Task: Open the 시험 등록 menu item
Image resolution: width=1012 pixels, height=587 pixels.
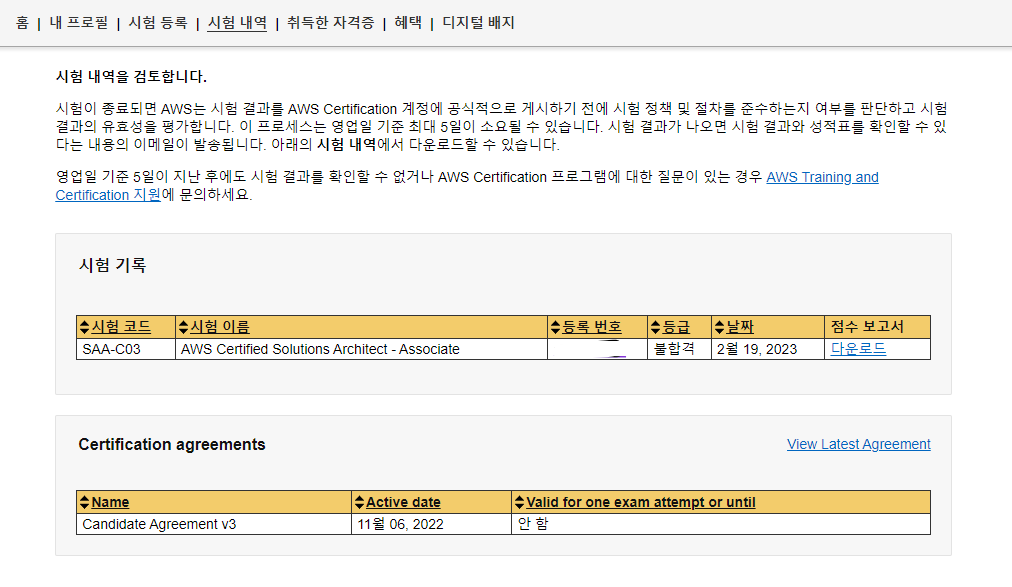Action: coord(157,23)
